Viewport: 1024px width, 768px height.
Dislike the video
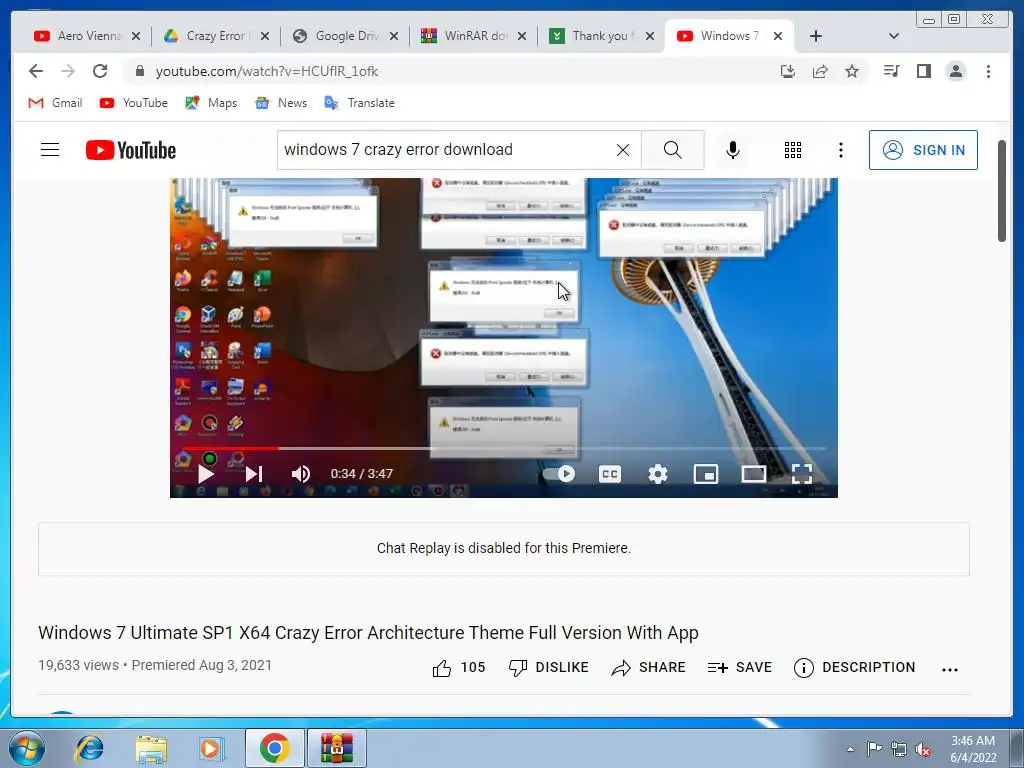(x=549, y=667)
